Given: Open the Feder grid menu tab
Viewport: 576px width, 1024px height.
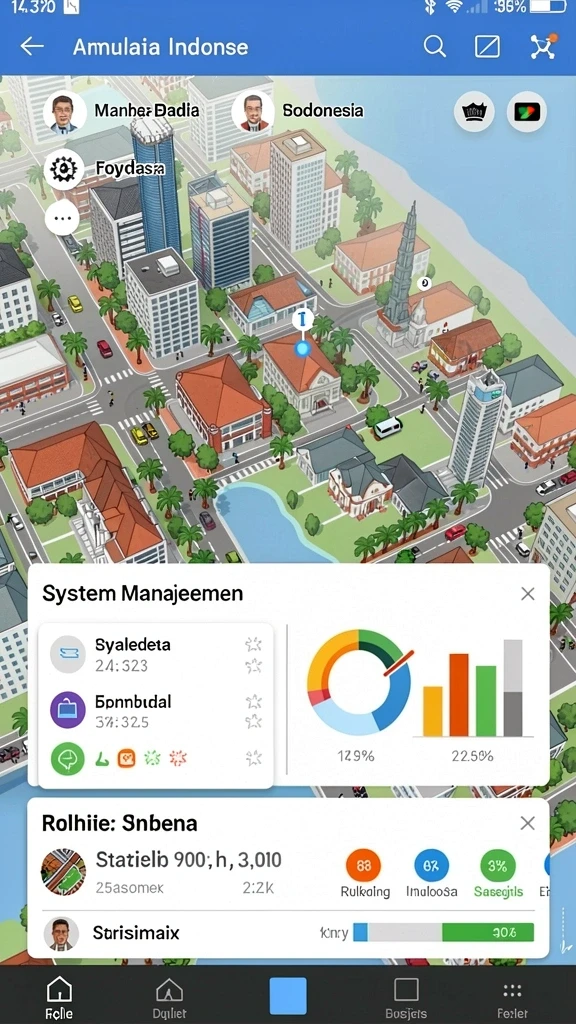Looking at the screenshot, I should coord(513,998).
